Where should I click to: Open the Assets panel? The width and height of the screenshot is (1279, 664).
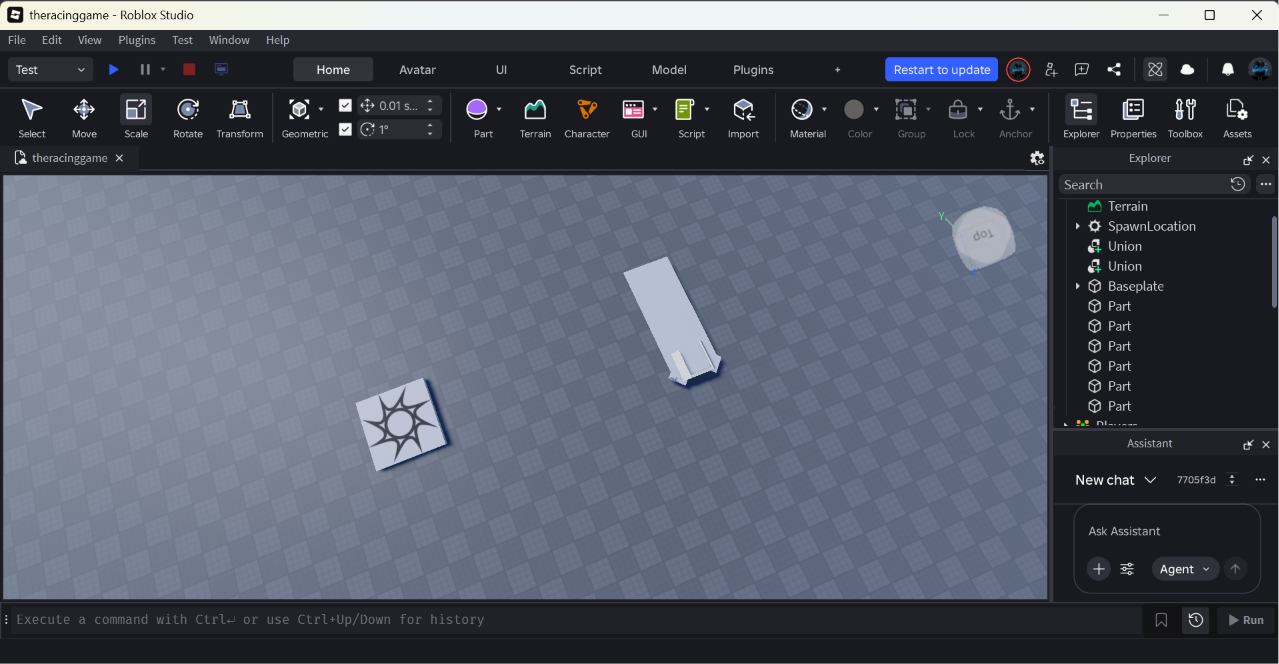(x=1237, y=117)
